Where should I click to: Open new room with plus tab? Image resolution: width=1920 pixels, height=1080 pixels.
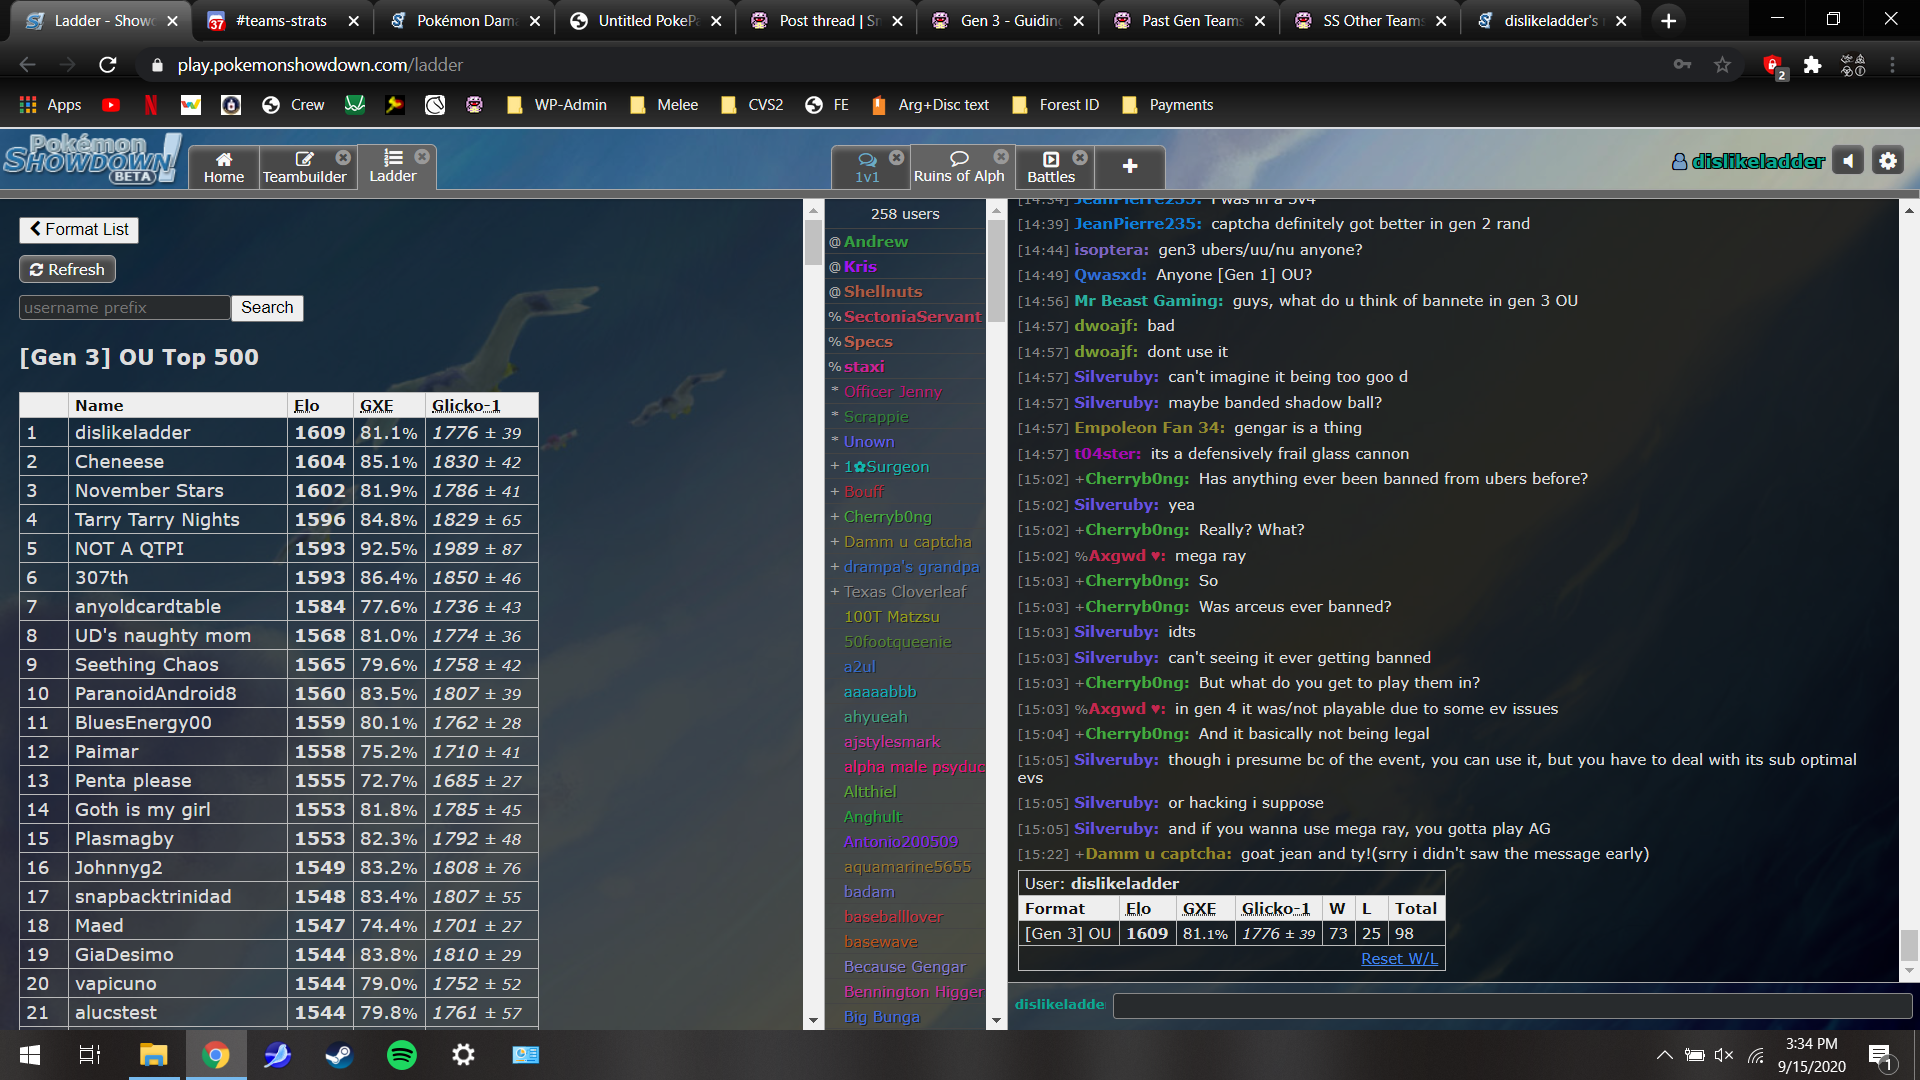pyautogui.click(x=1129, y=167)
